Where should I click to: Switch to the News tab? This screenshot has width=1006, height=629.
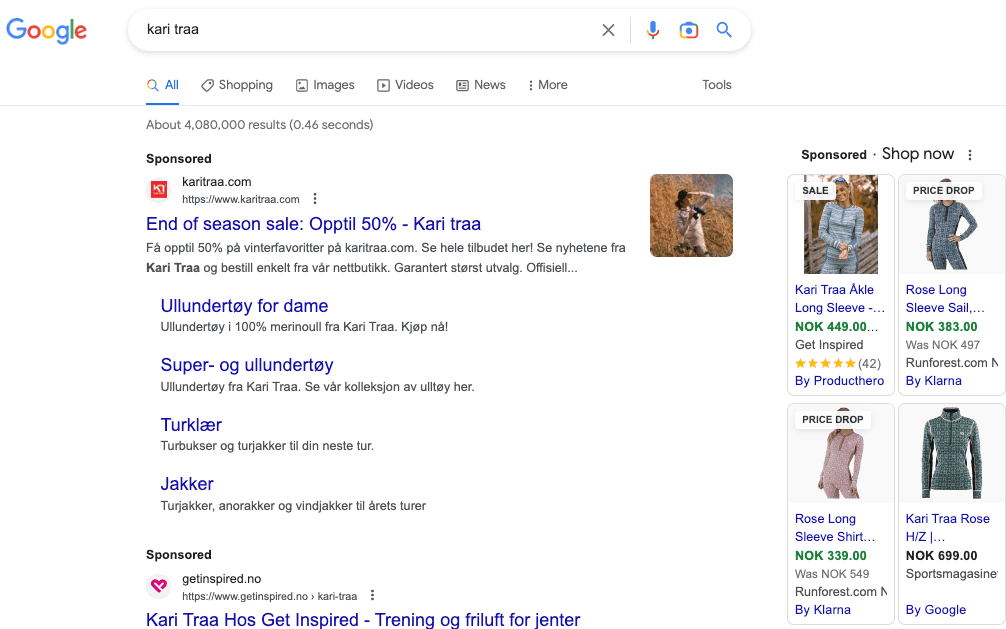[x=481, y=85]
